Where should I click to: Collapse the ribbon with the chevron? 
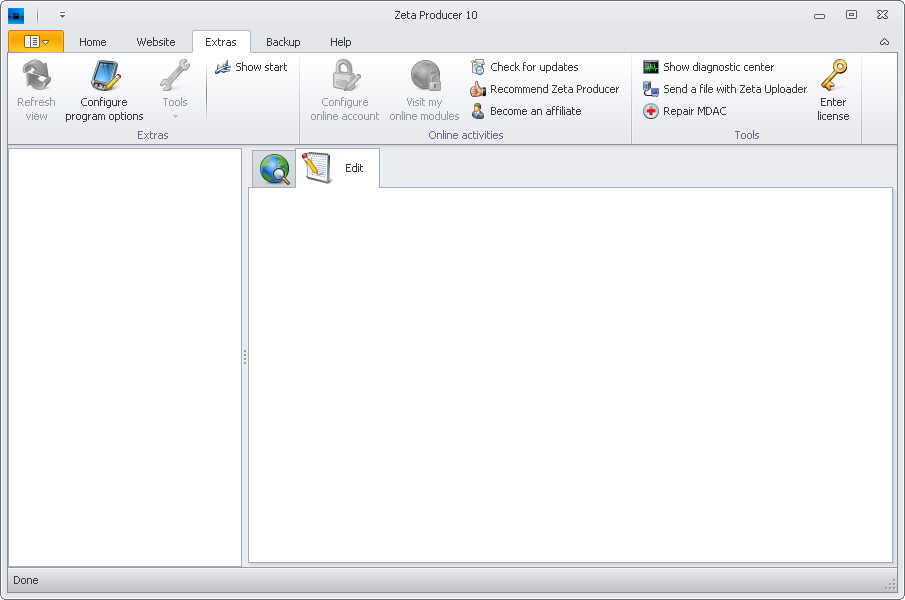[x=884, y=42]
